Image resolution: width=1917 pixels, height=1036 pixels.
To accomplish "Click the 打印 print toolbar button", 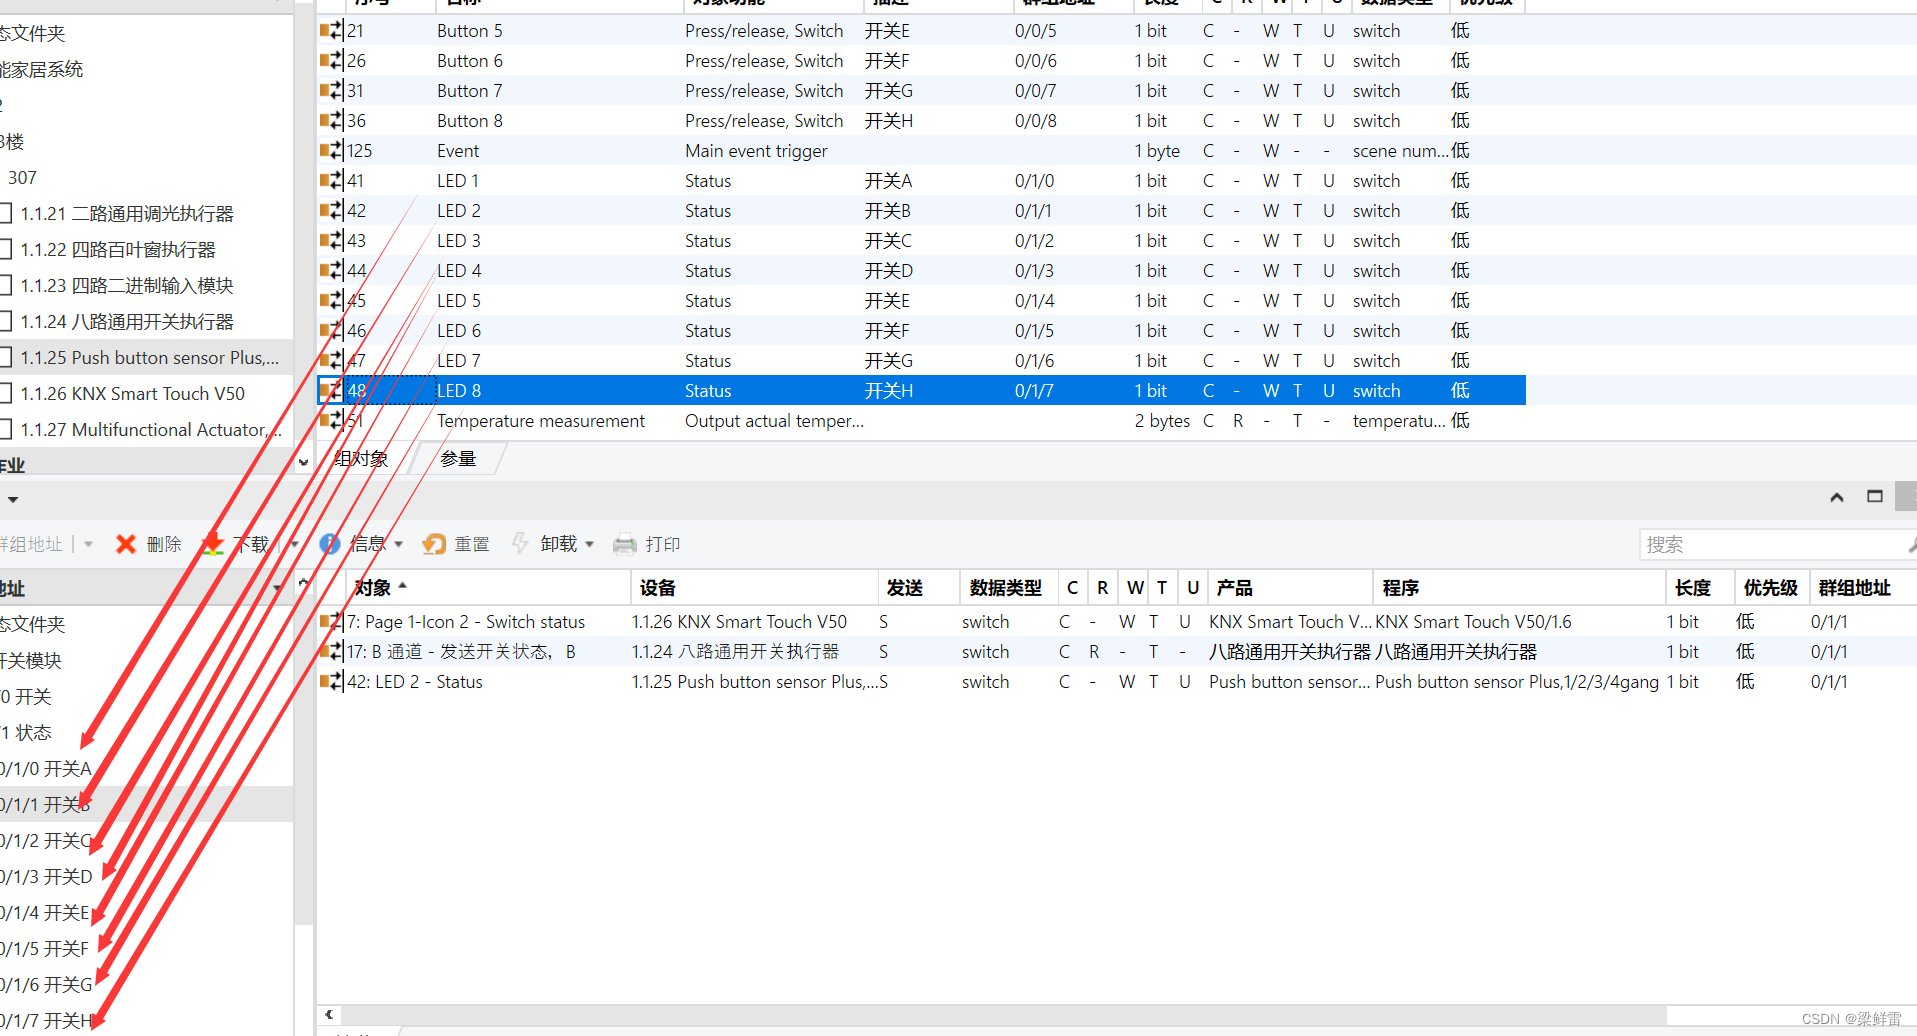I will [x=647, y=544].
